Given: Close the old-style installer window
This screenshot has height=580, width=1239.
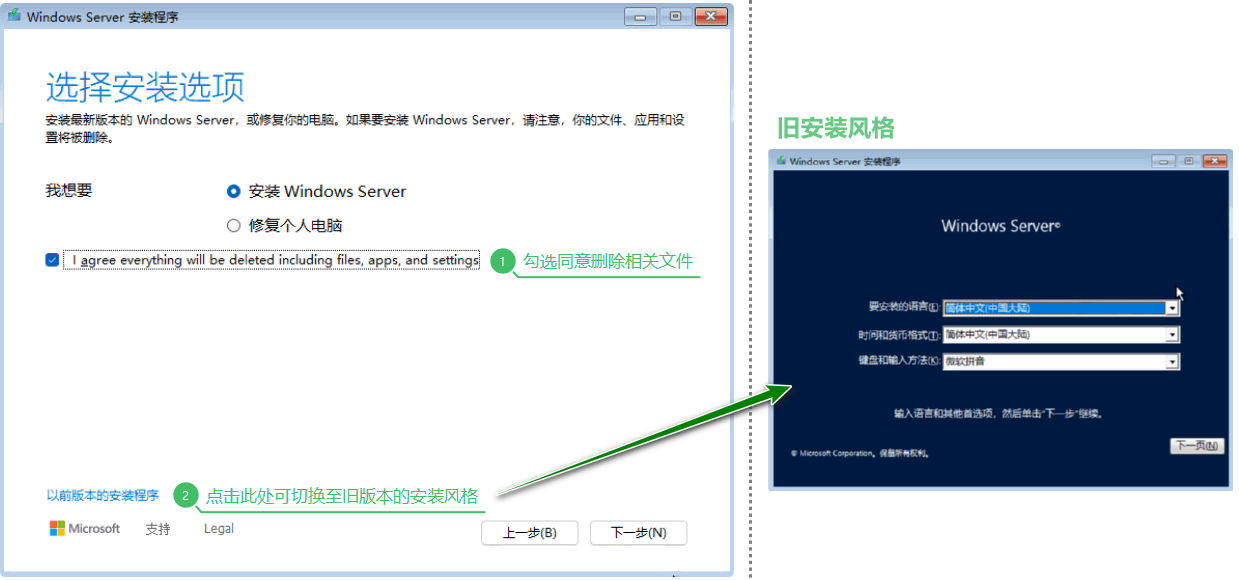Looking at the screenshot, I should point(1214,161).
